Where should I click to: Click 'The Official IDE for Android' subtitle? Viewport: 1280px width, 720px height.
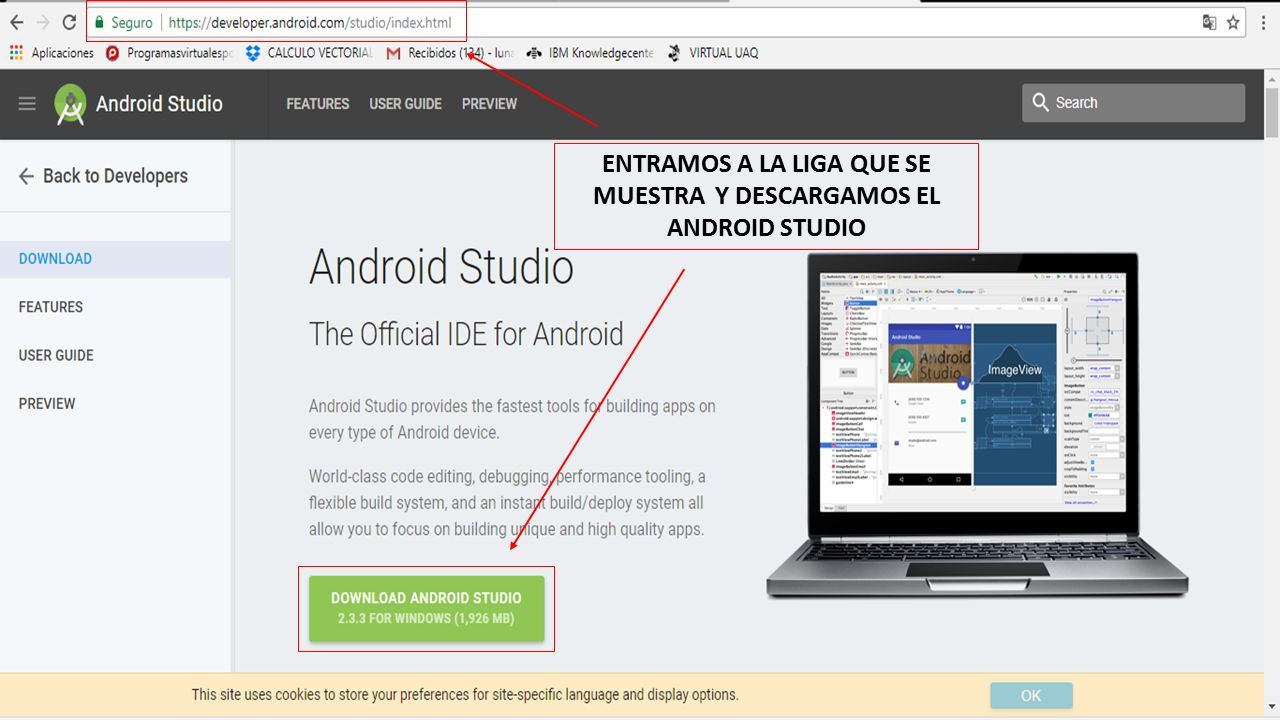click(x=466, y=334)
